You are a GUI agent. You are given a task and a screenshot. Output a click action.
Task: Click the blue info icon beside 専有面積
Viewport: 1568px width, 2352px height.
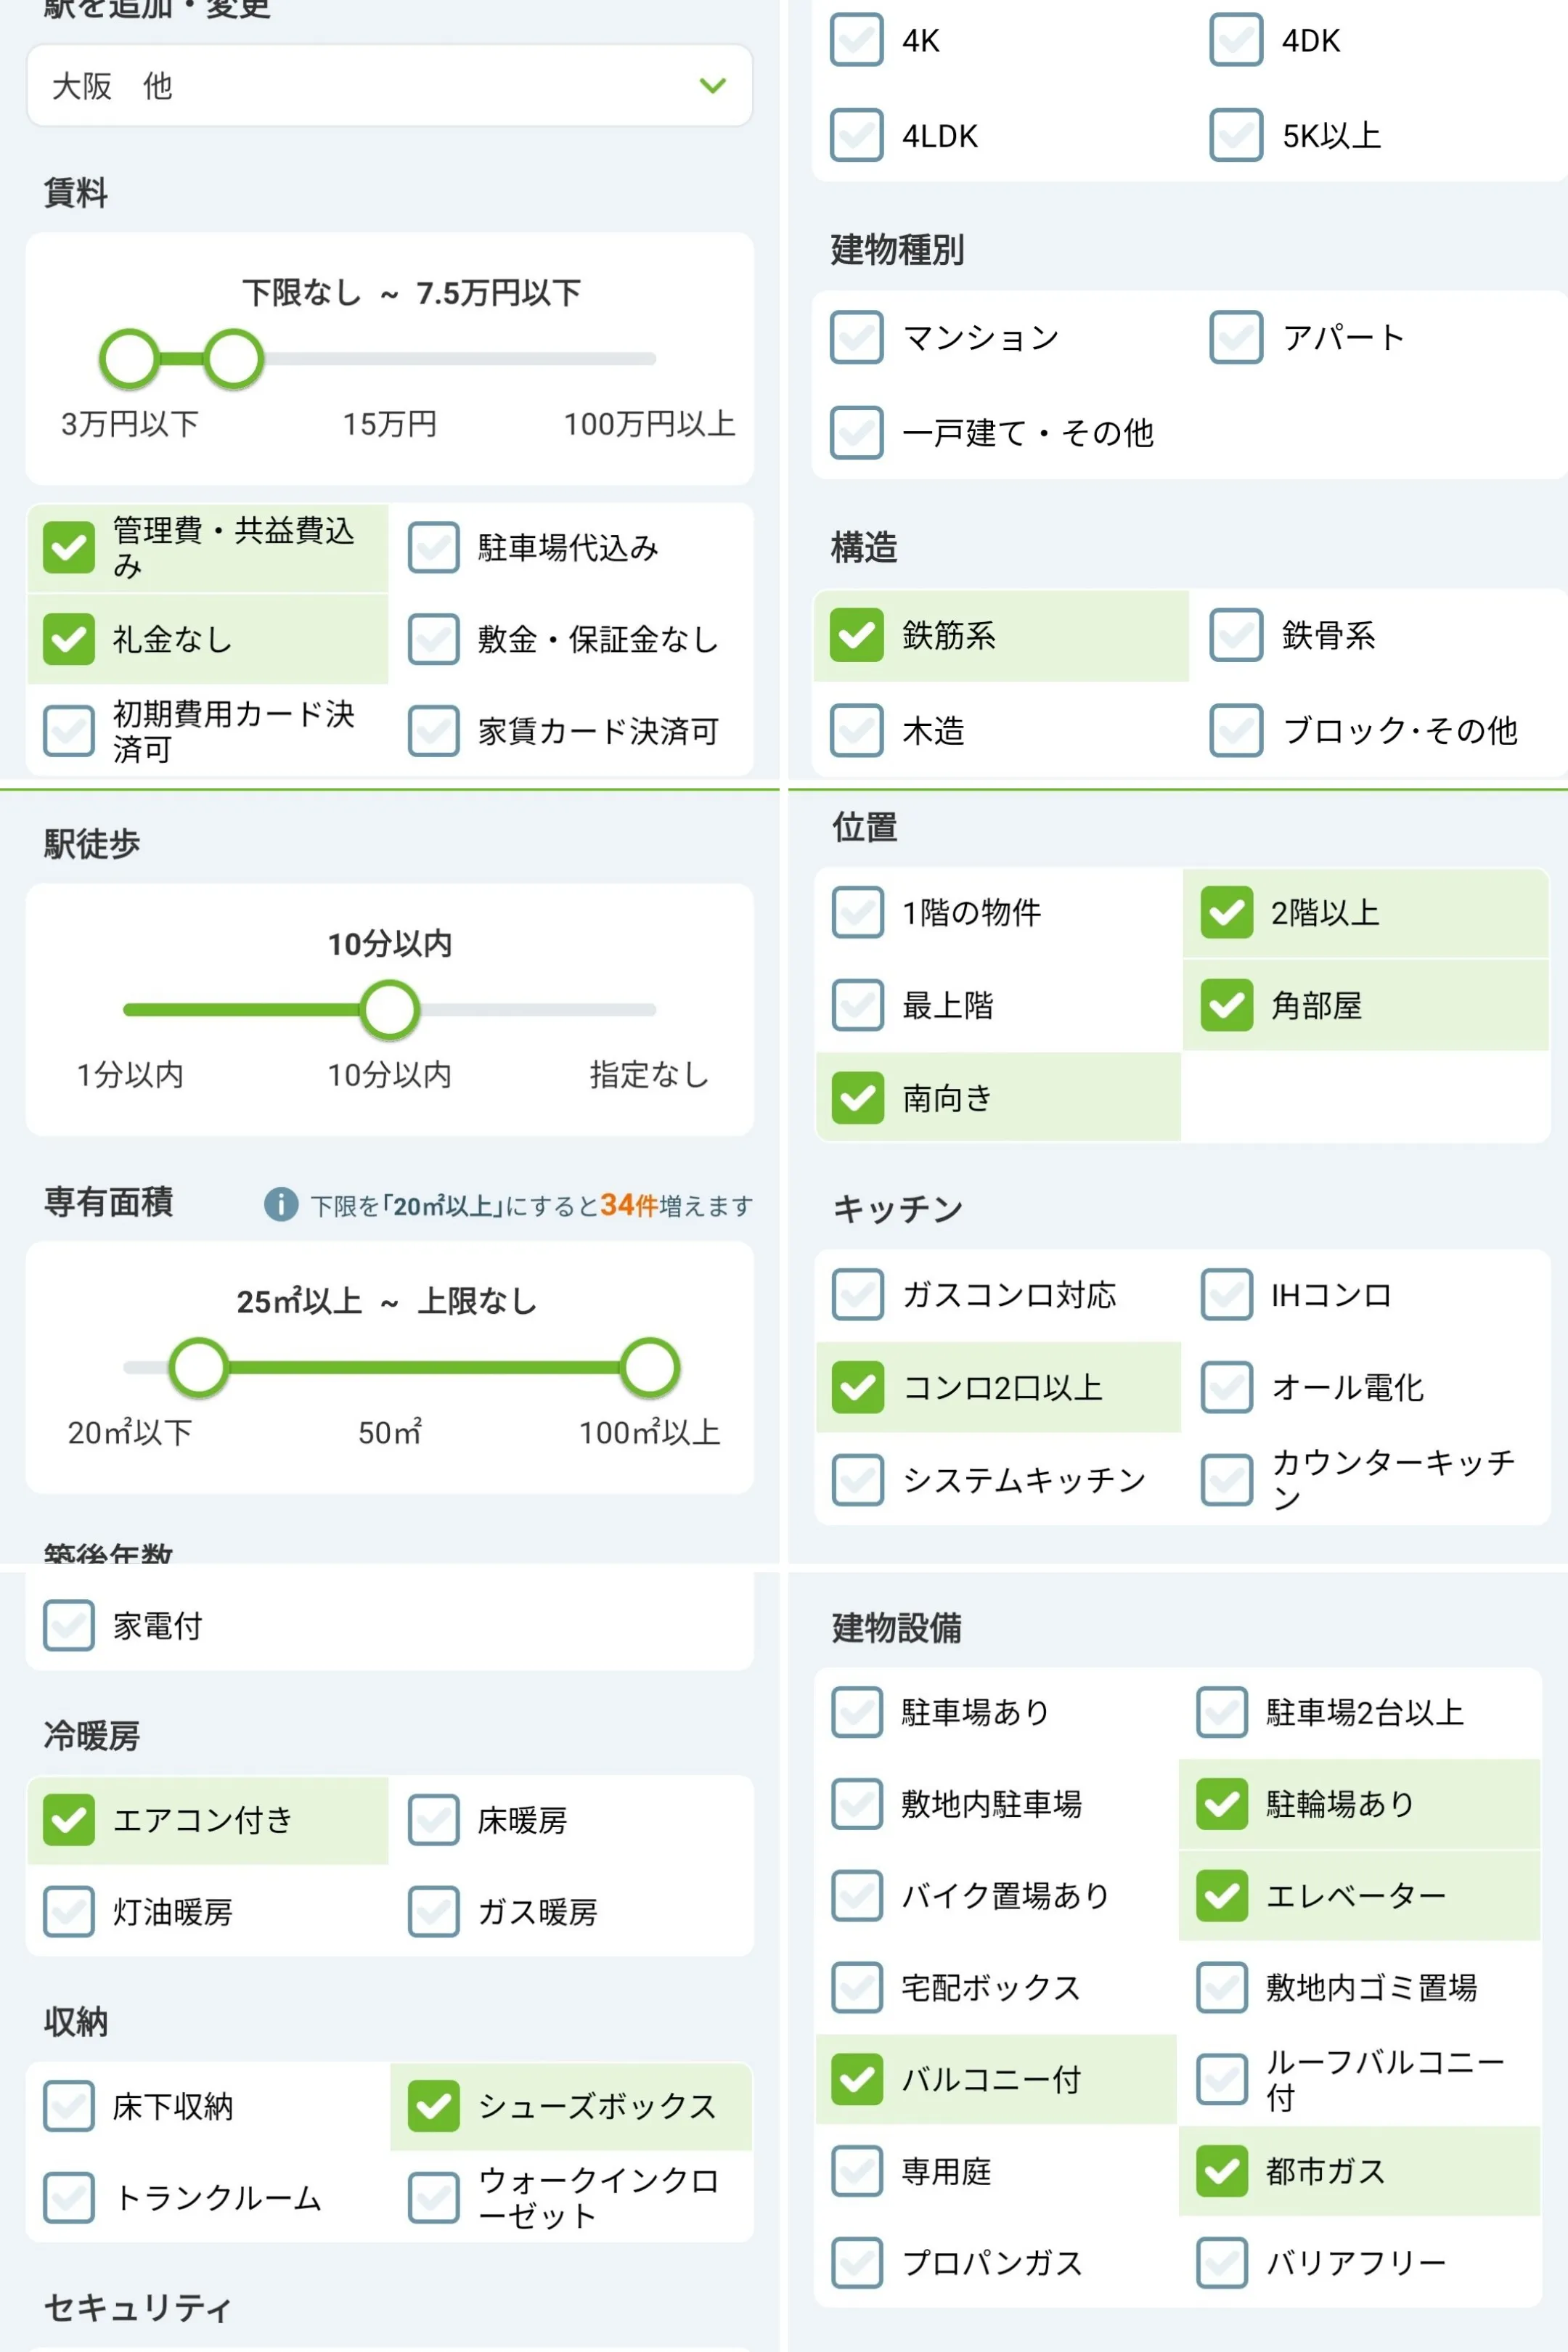(281, 1204)
